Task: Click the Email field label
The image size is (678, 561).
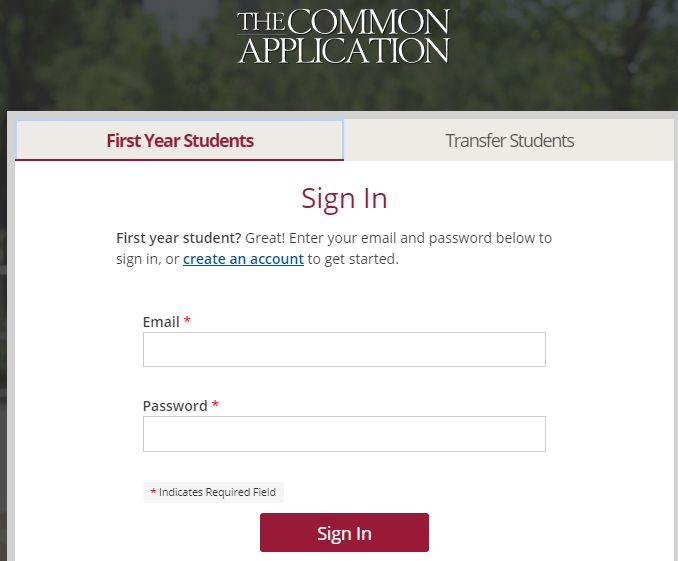Action: pos(161,322)
